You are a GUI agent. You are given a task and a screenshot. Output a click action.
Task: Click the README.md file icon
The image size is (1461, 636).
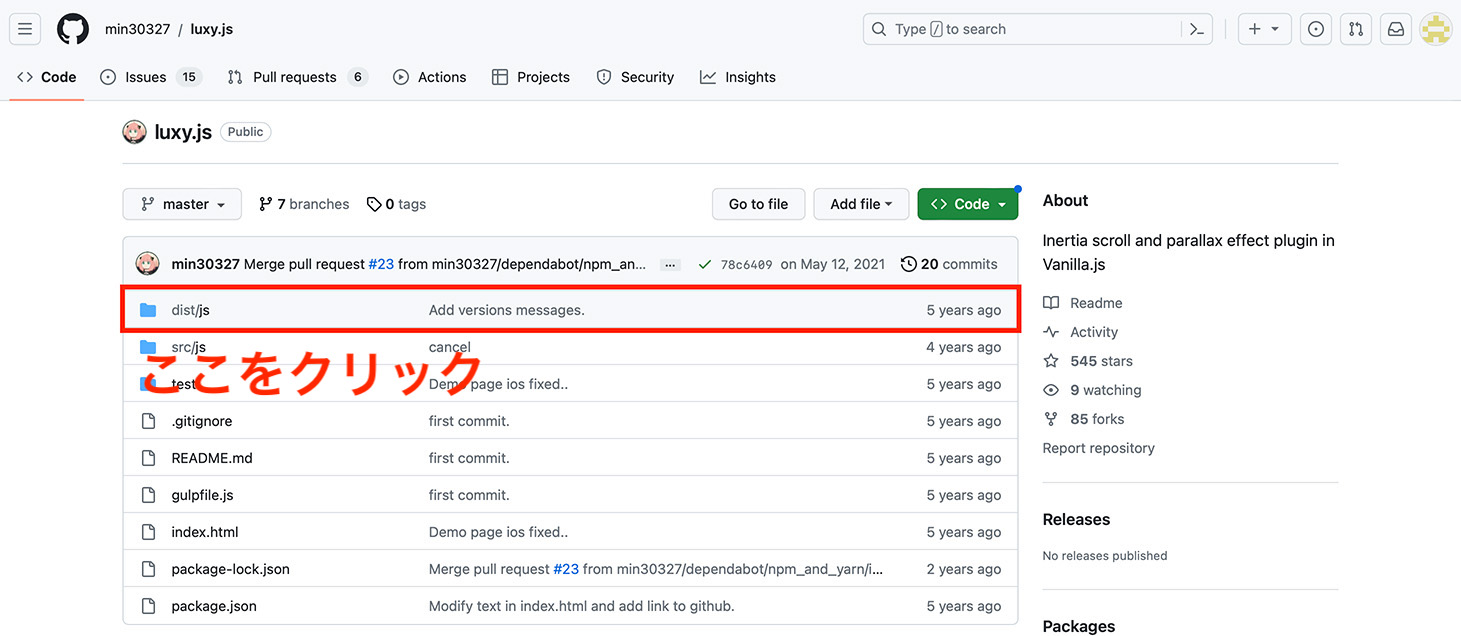[148, 458]
